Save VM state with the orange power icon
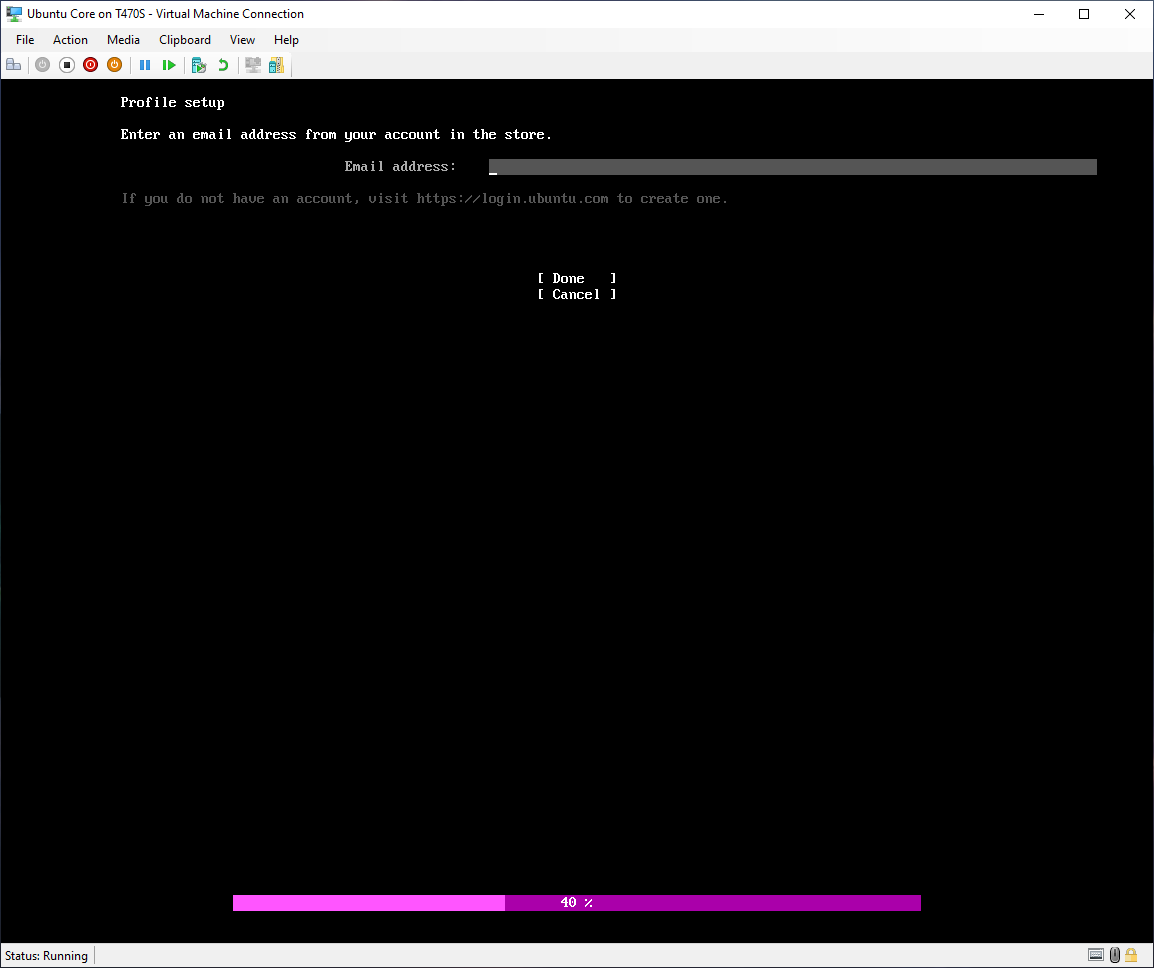Image resolution: width=1154 pixels, height=968 pixels. point(114,65)
